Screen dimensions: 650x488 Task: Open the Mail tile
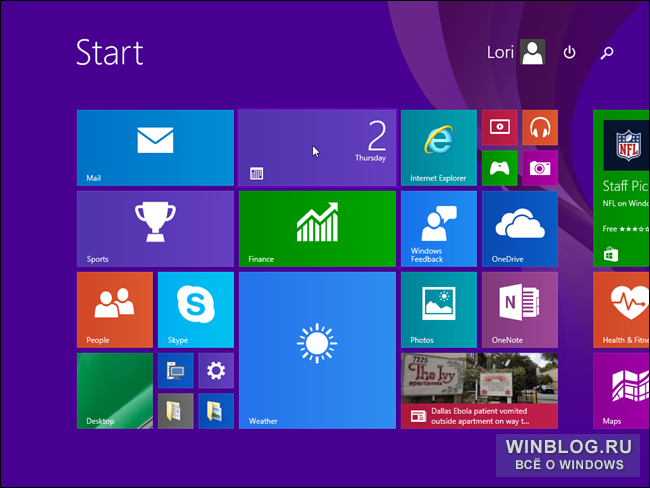(x=155, y=148)
